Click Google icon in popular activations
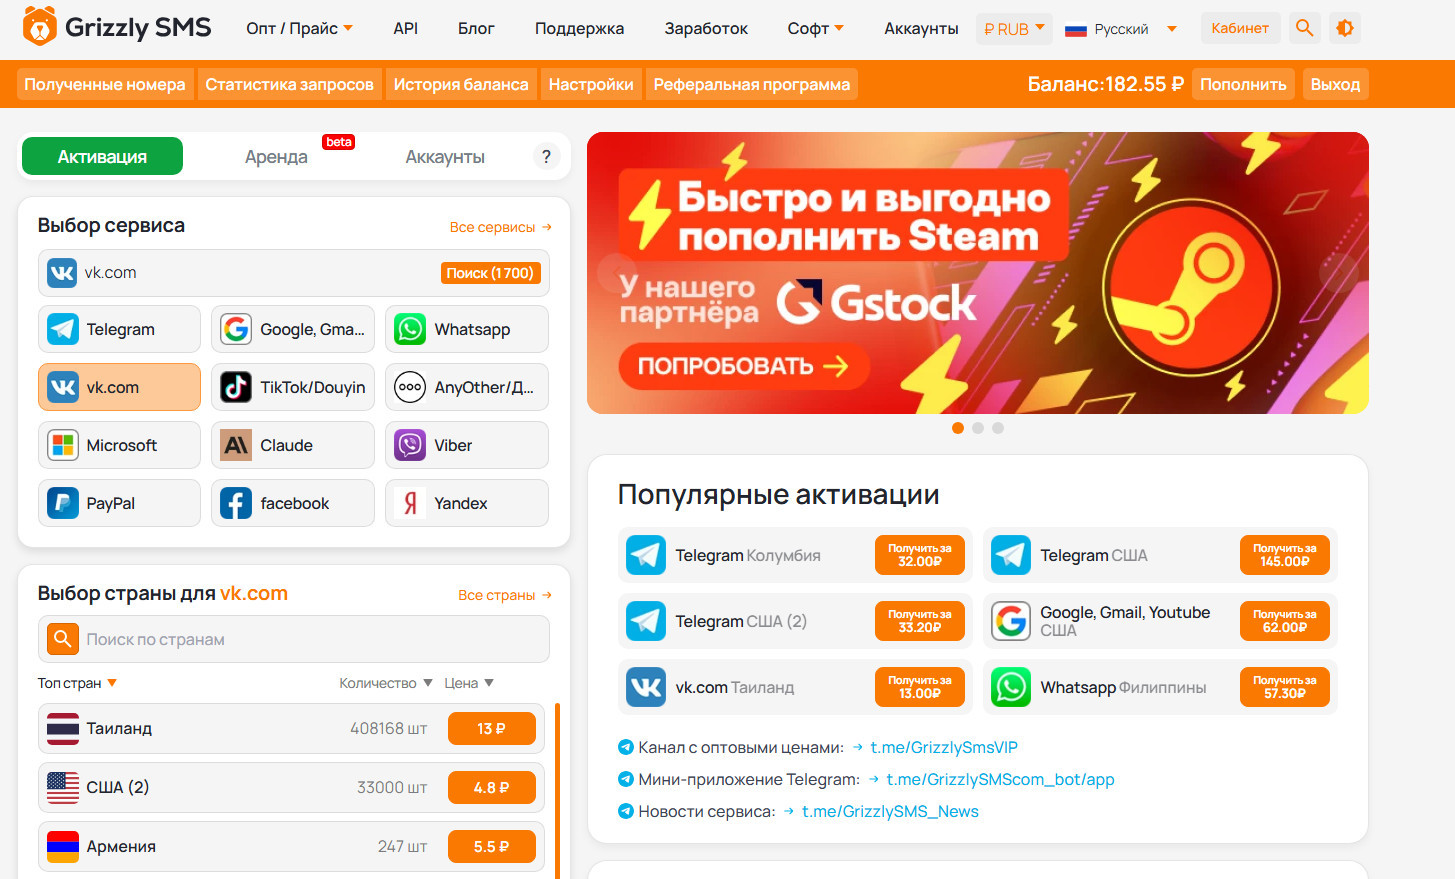The width and height of the screenshot is (1455, 879). 1011,621
